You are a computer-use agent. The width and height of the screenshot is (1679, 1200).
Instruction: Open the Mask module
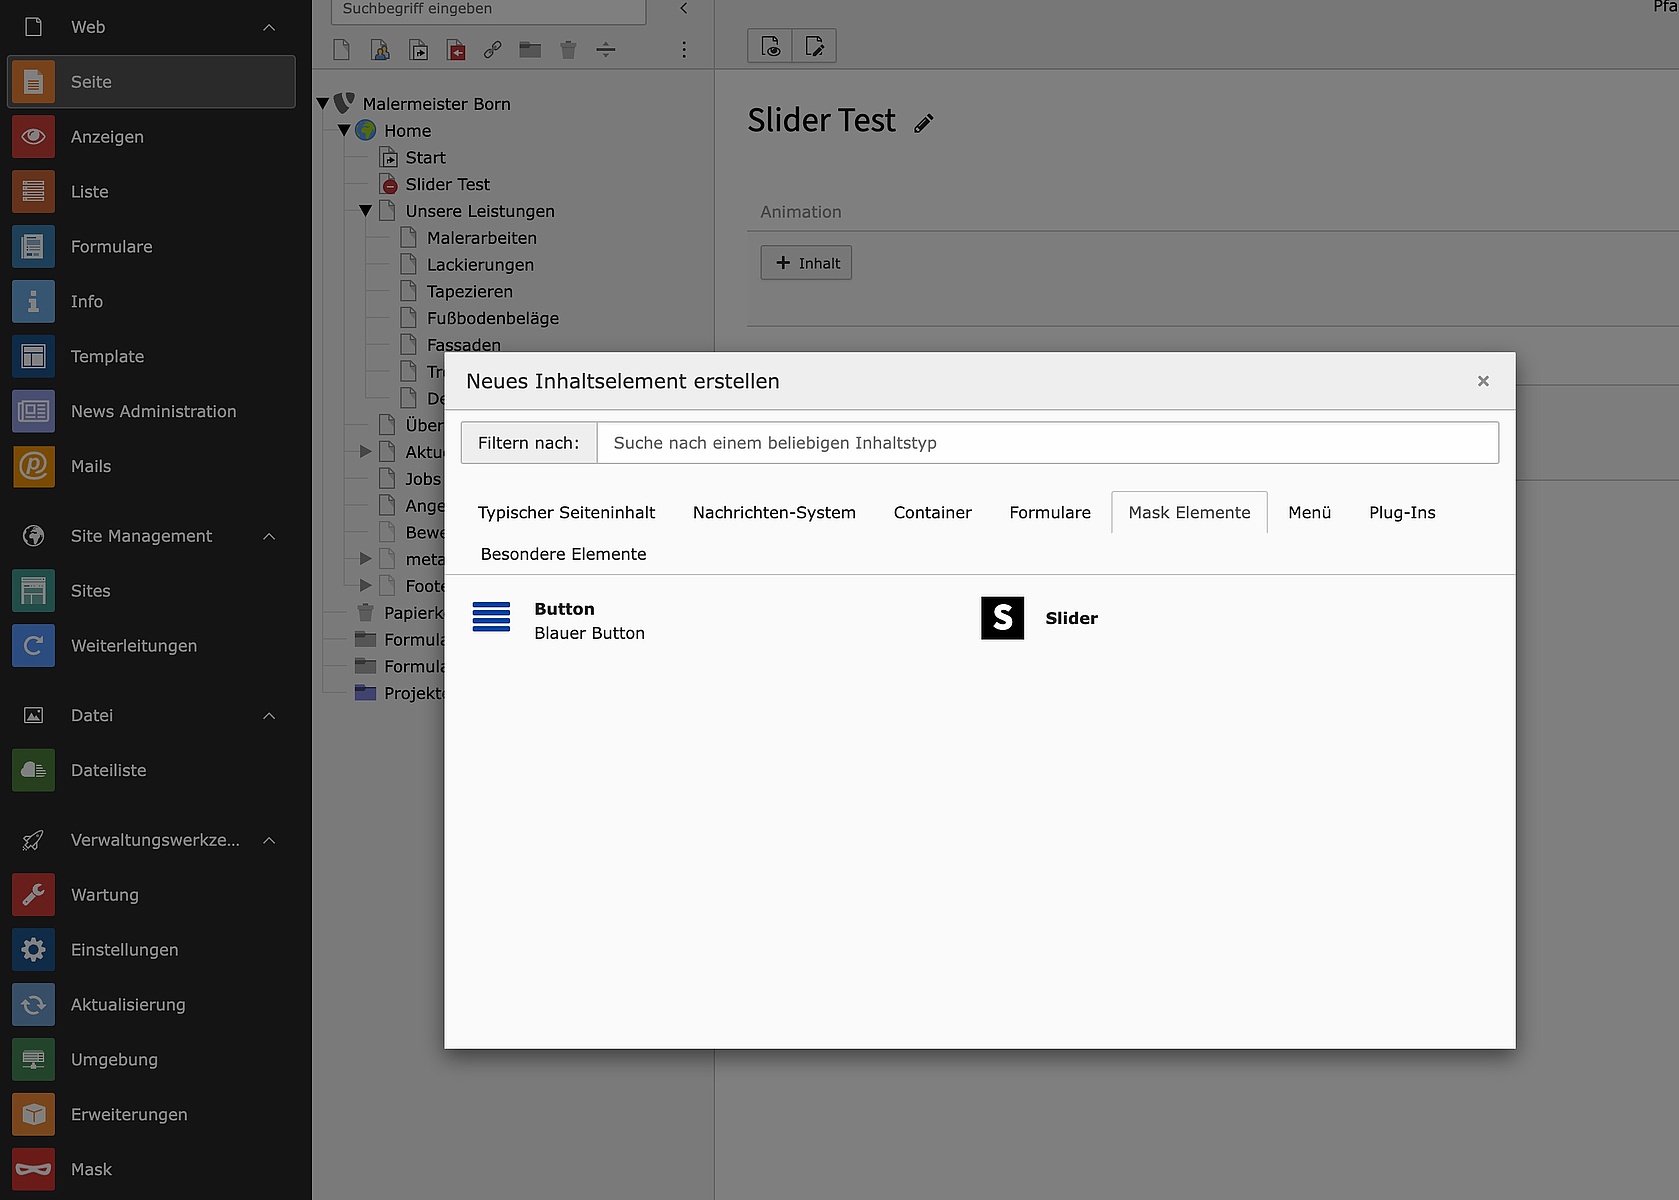pos(151,1170)
